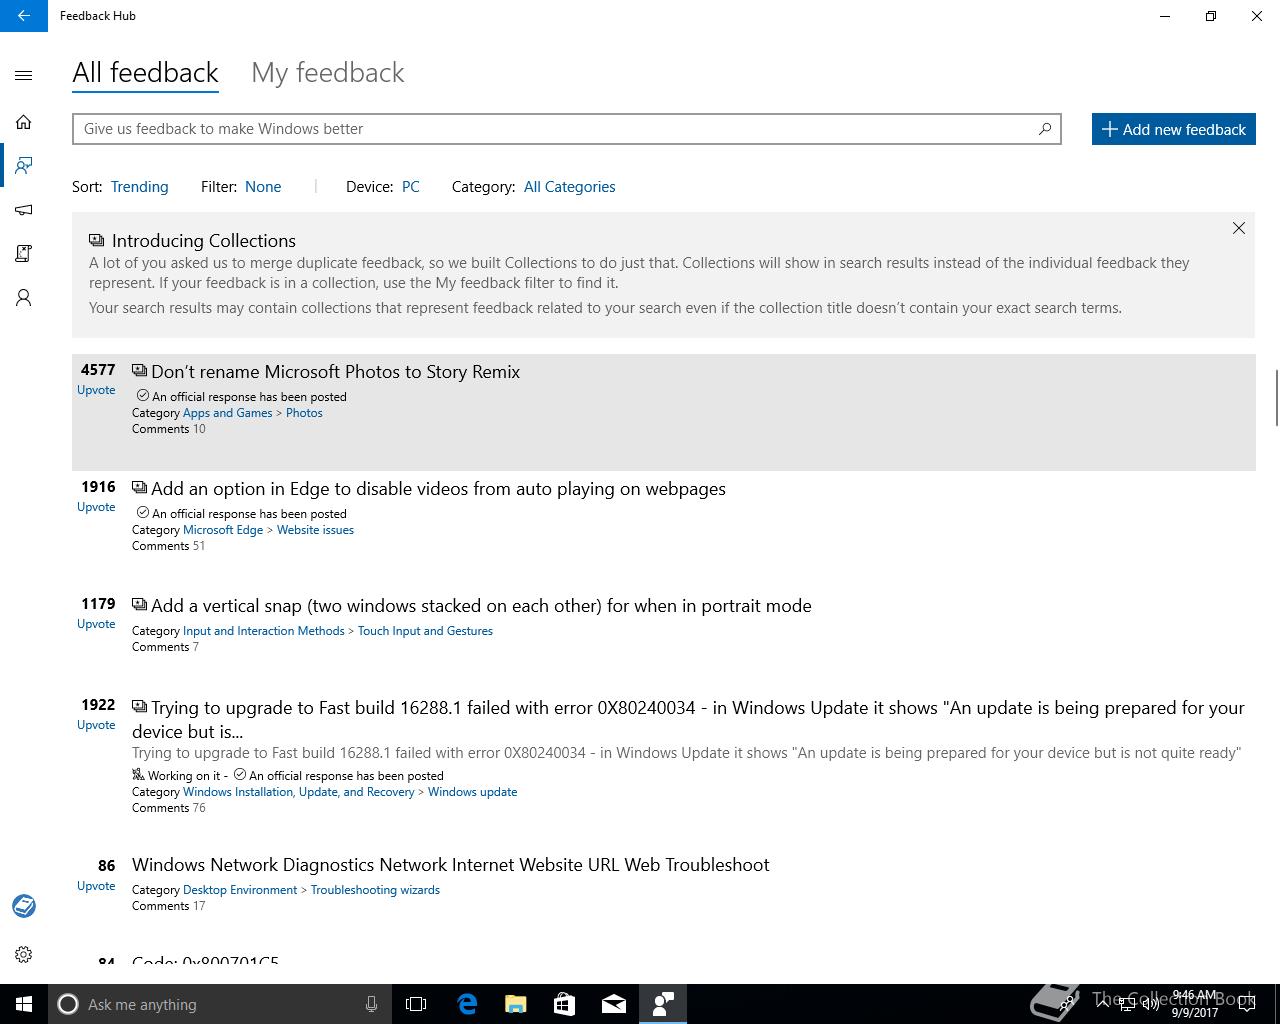Click the search magnifier icon

[x=1045, y=129]
